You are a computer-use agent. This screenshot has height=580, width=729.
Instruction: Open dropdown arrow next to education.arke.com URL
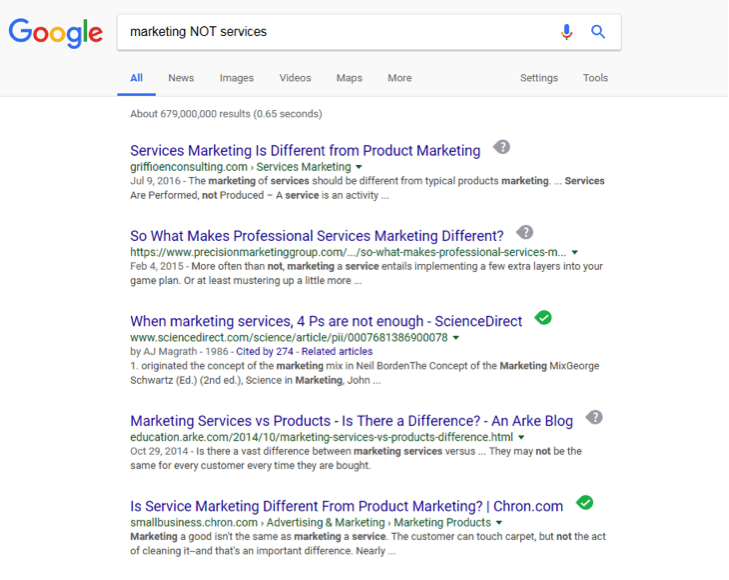[522, 438]
